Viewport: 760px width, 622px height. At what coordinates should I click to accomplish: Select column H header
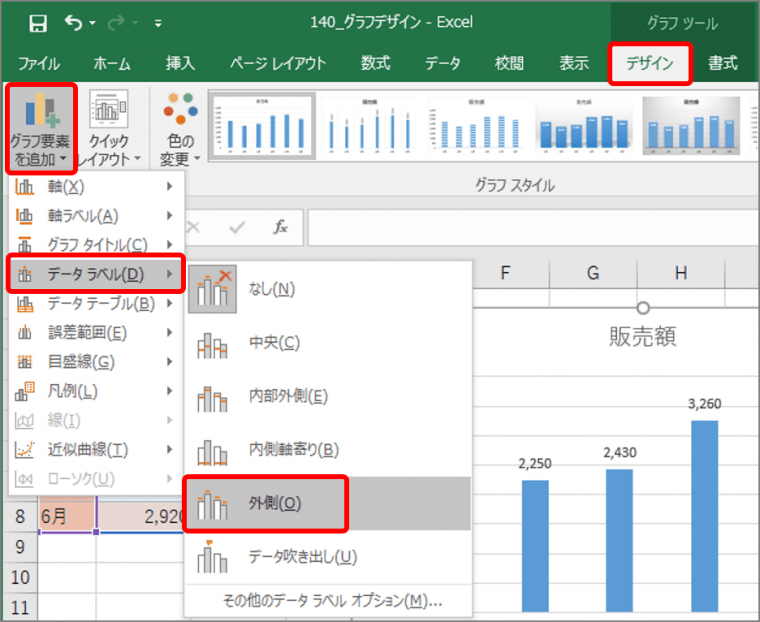coord(681,273)
